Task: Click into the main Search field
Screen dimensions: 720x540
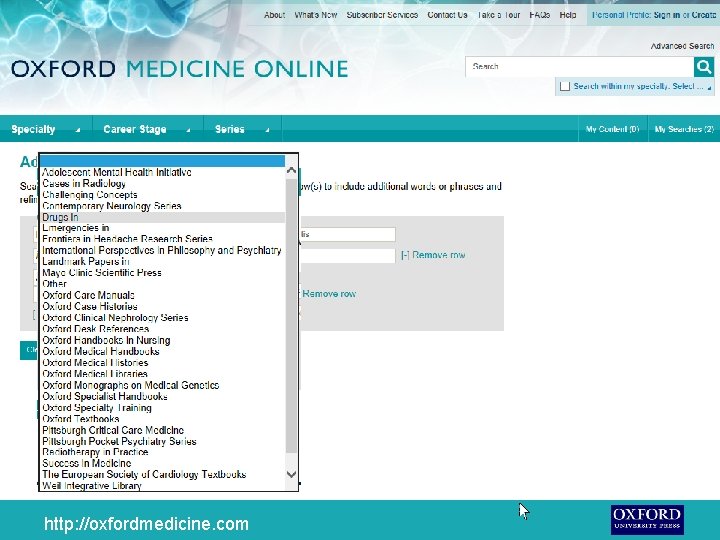Action: (579, 67)
